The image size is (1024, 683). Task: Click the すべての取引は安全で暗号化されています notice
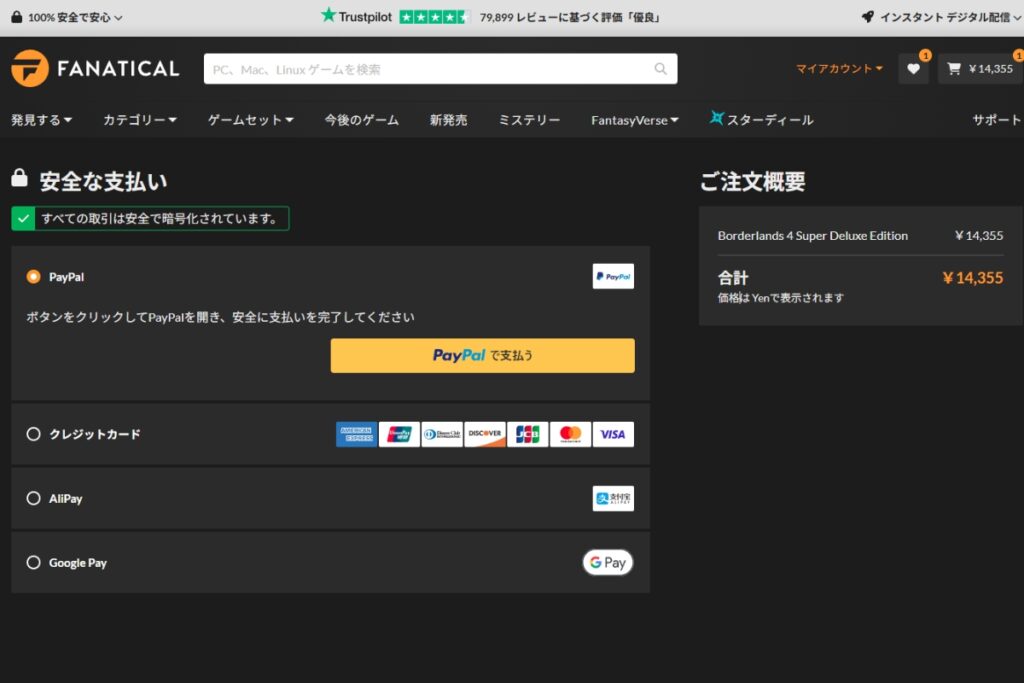click(x=150, y=218)
